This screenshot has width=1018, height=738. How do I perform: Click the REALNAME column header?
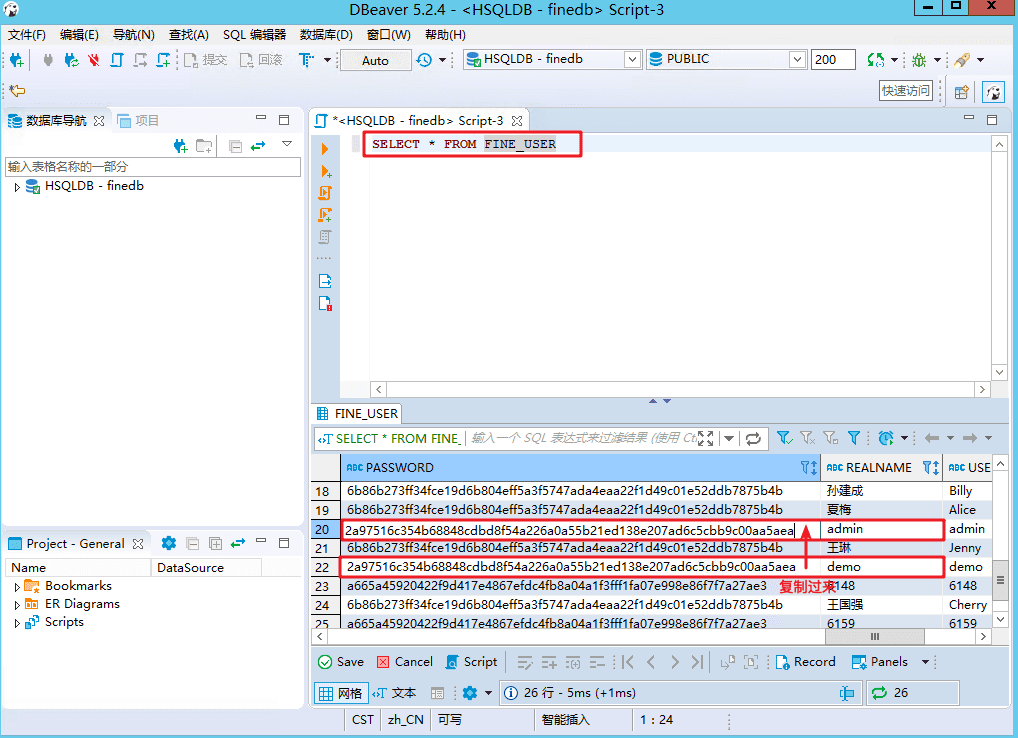click(881, 467)
